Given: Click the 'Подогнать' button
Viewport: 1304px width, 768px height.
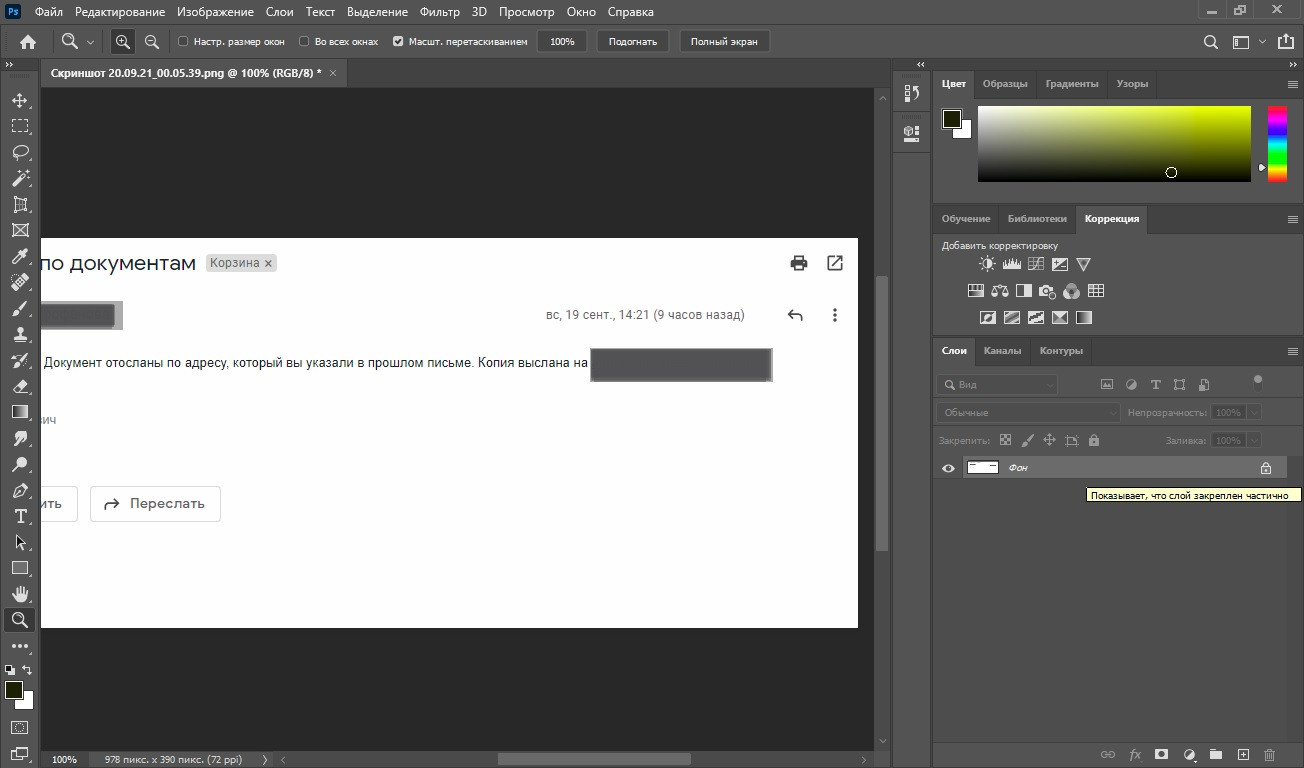Looking at the screenshot, I should point(633,42).
